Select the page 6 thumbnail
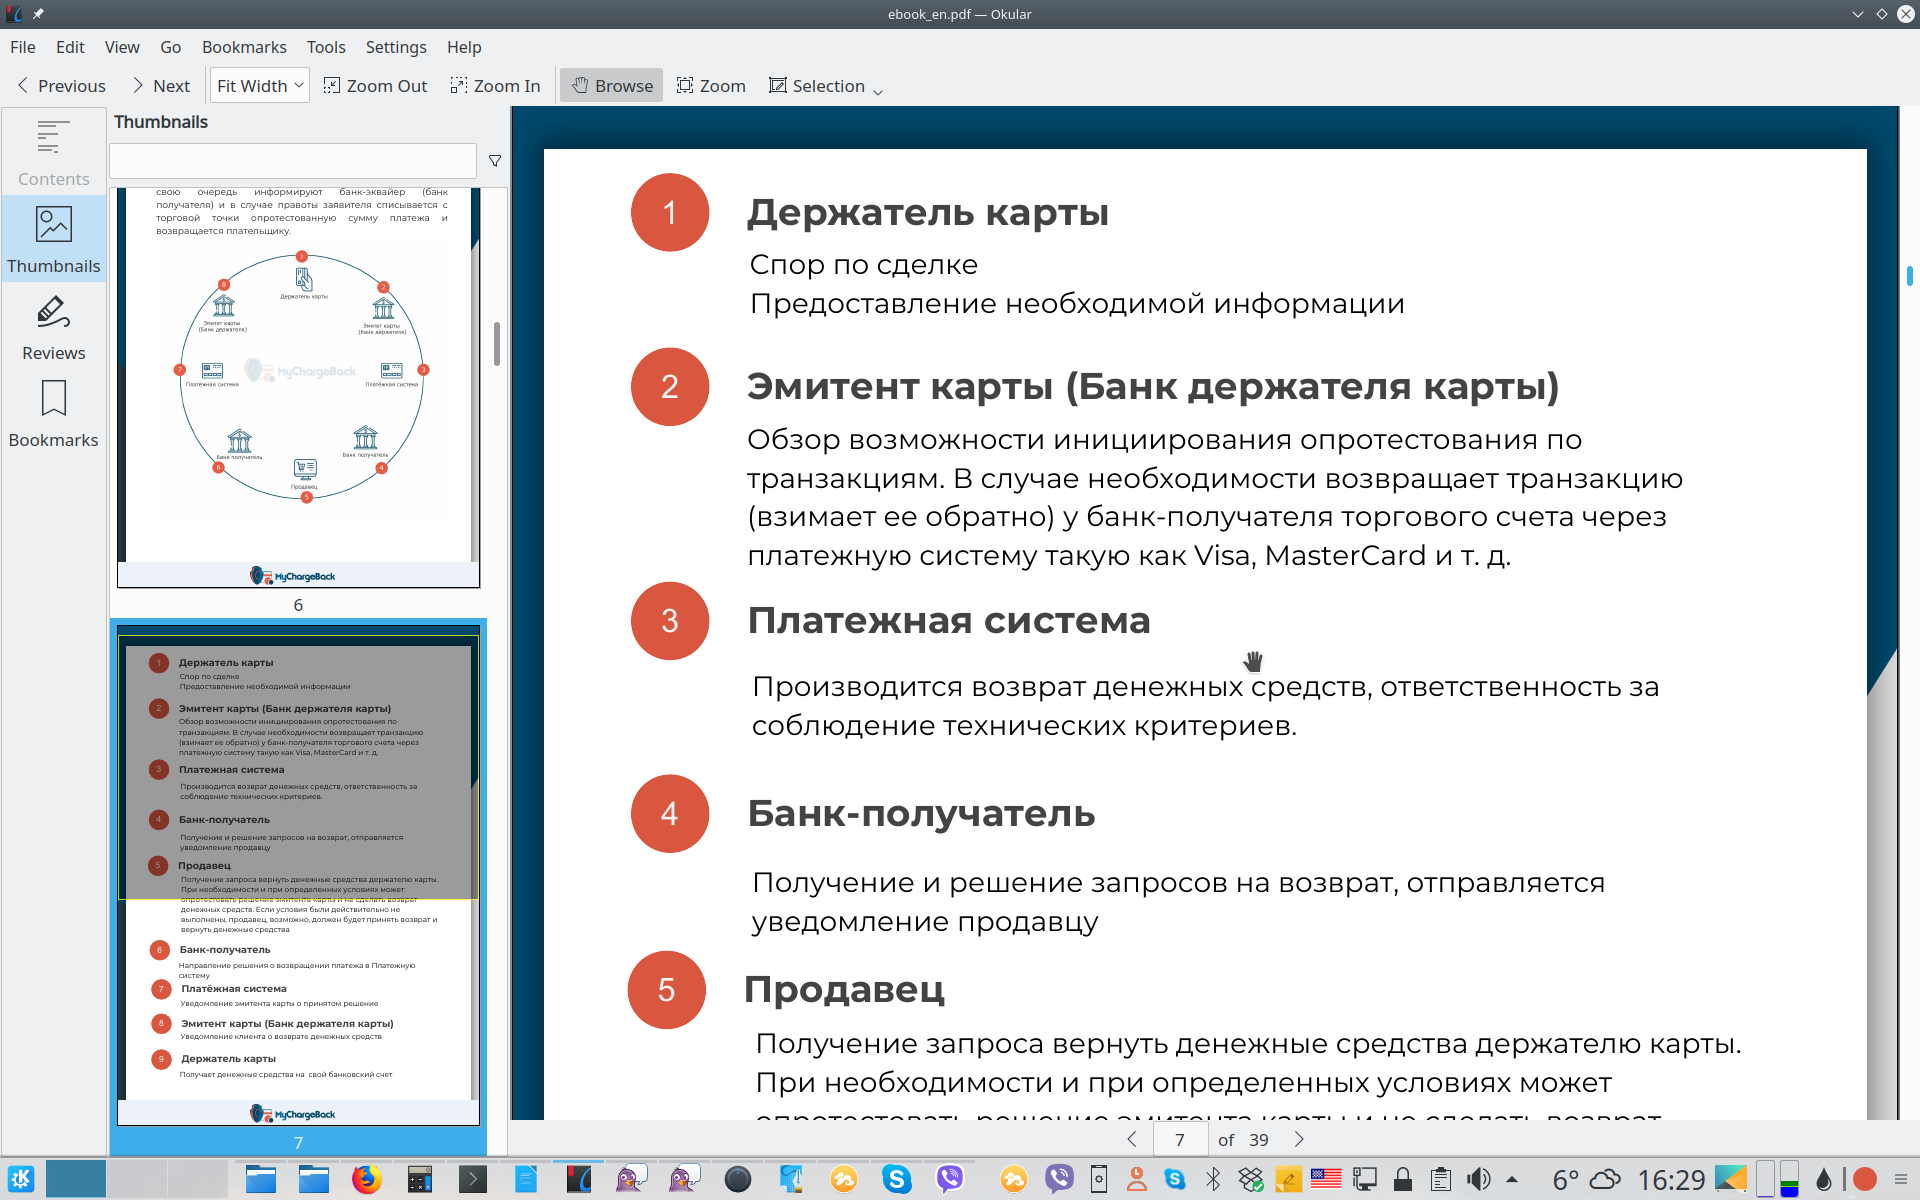 [298, 390]
